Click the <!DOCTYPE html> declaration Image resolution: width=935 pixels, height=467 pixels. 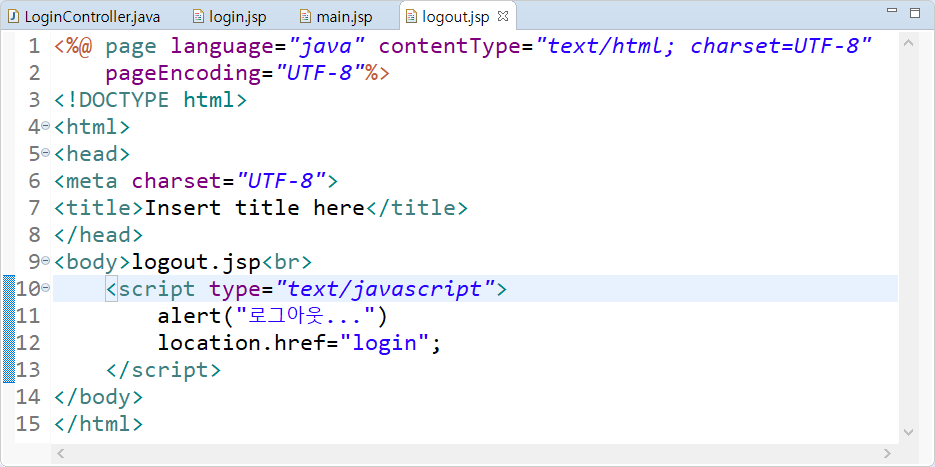(150, 100)
